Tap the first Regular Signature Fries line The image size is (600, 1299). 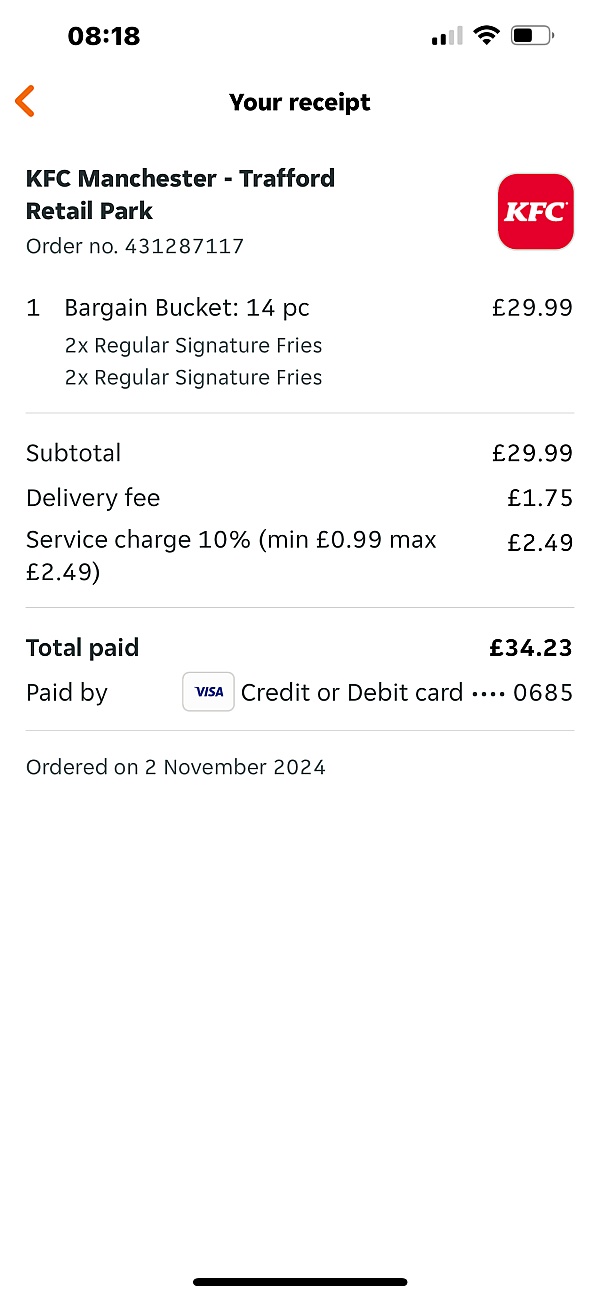pos(193,346)
